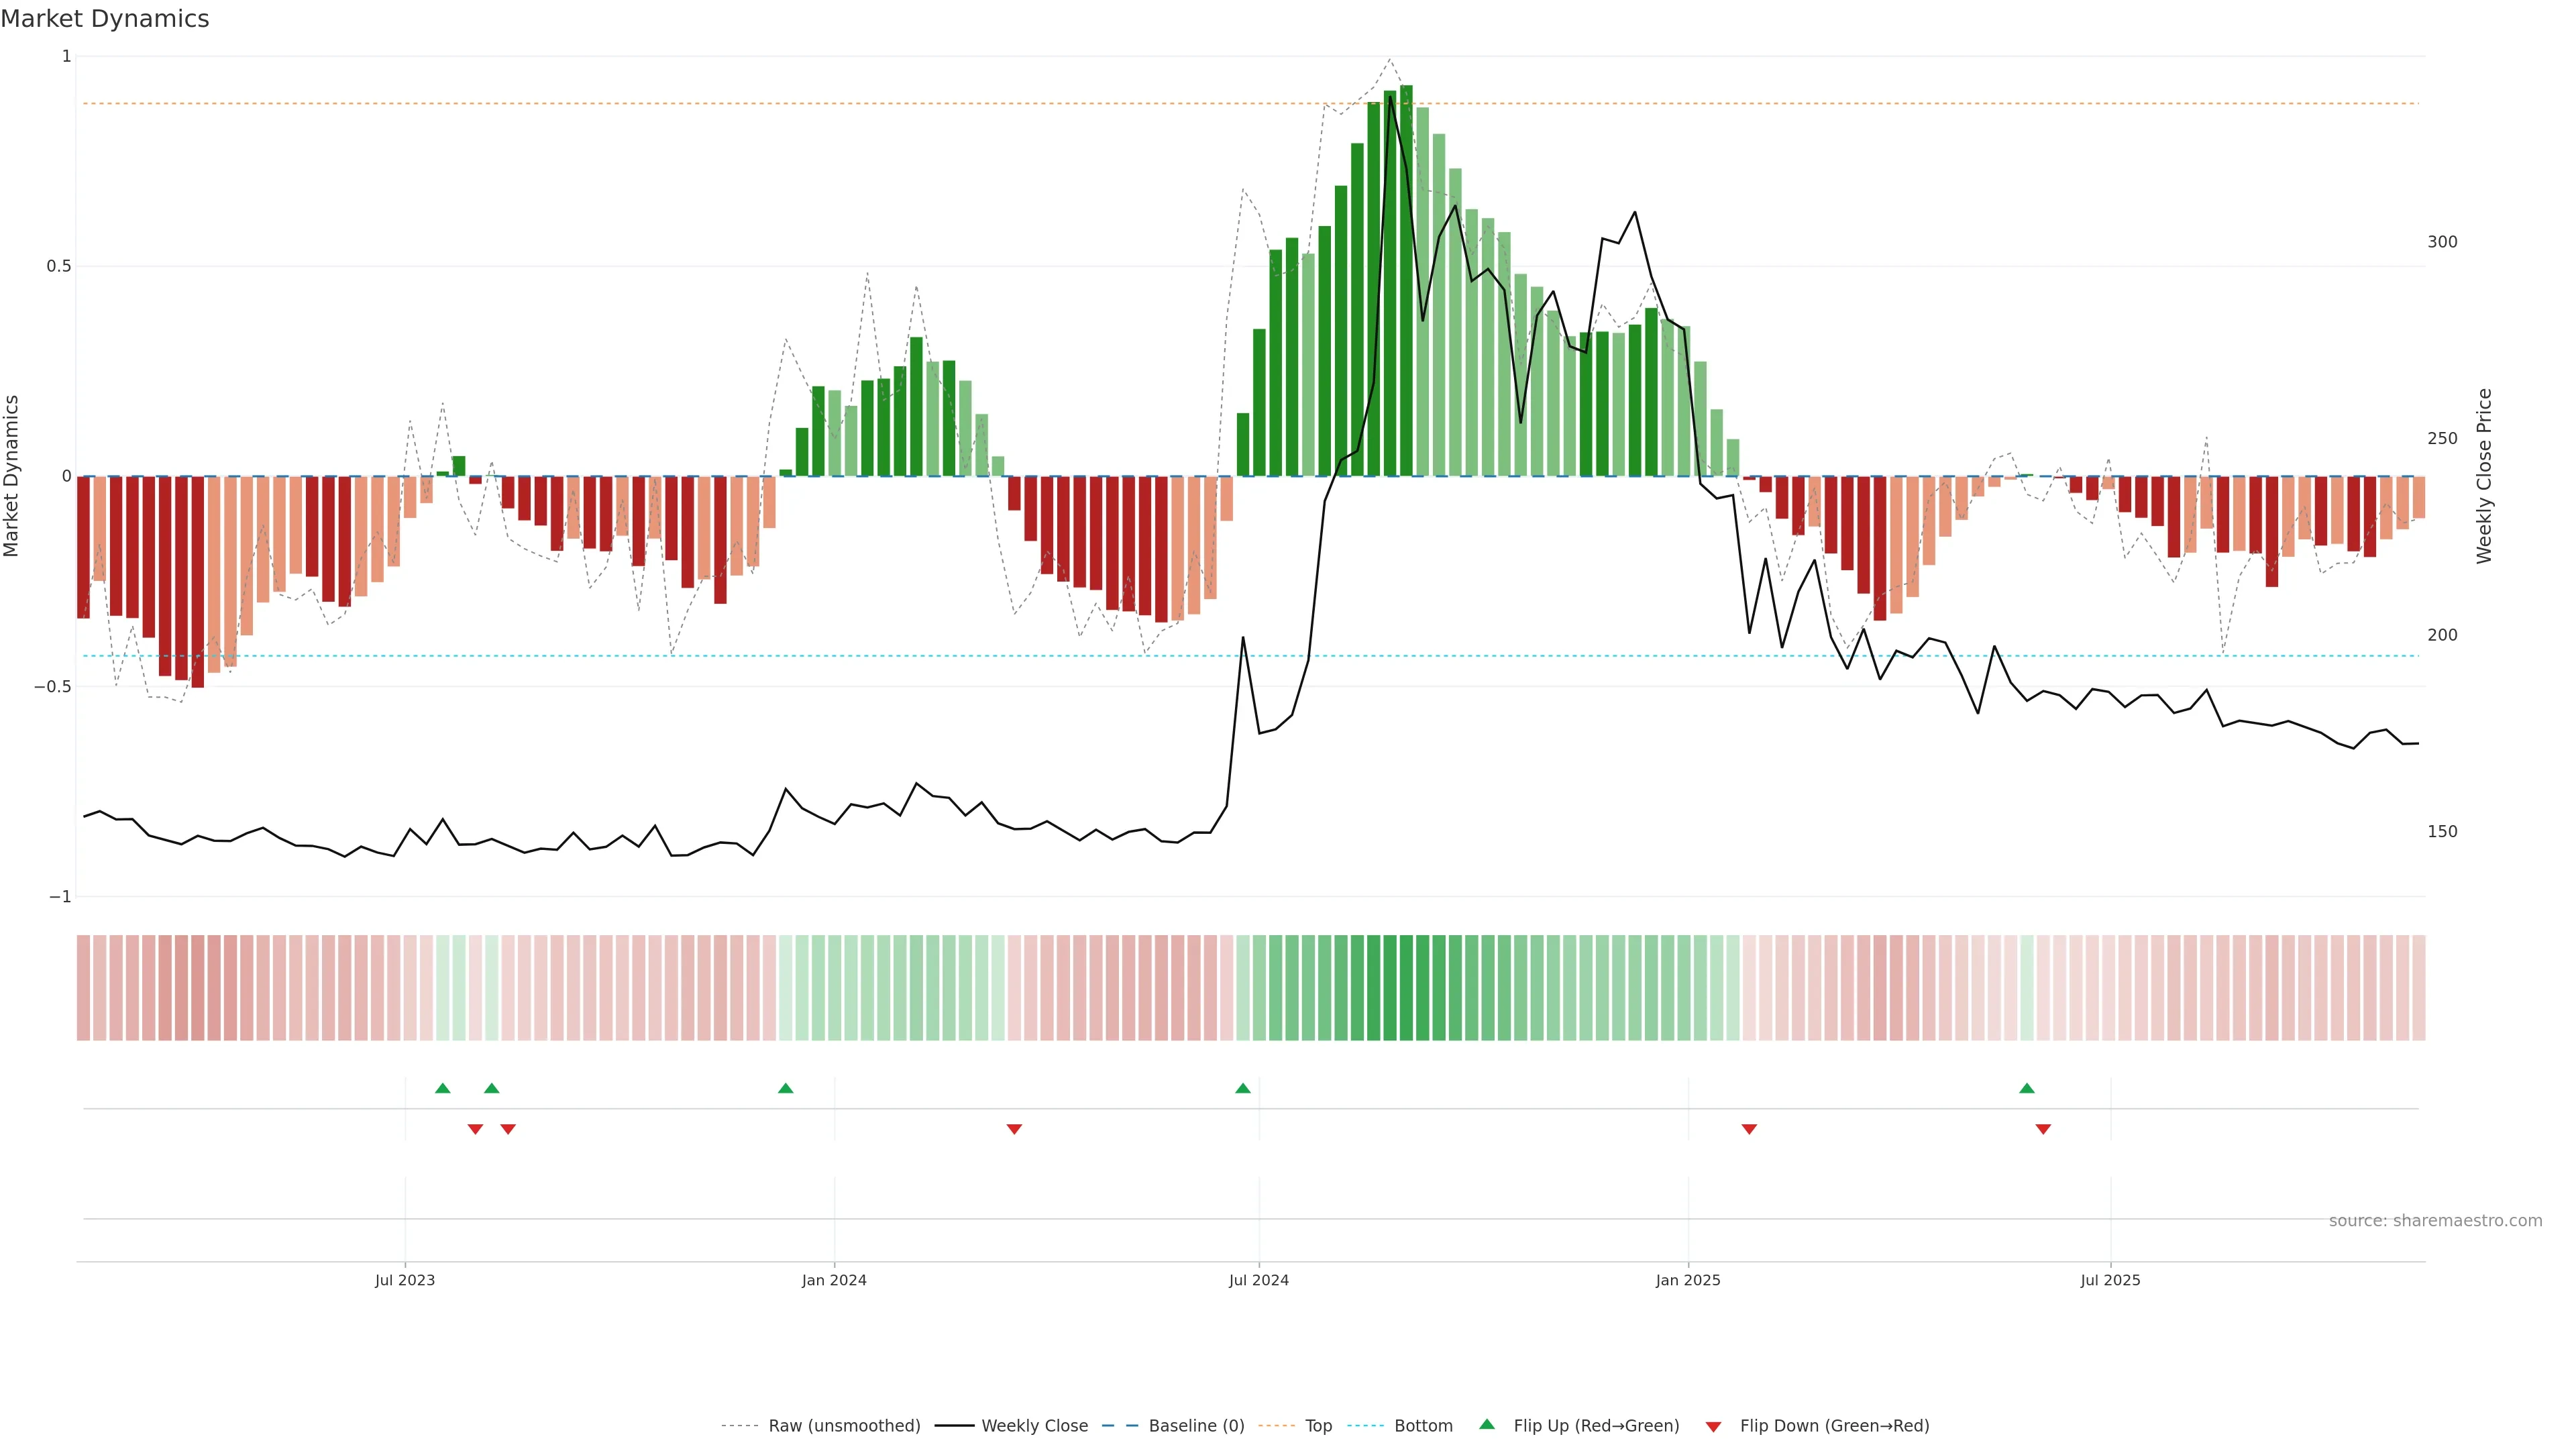Click the first green flip-up marker after Jul 2023
2576x1449 pixels.
pyautogui.click(x=443, y=1088)
